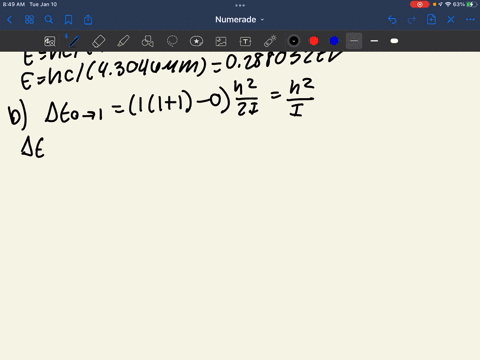Image resolution: width=480 pixels, height=360 pixels.
Task: Insert an image with the Image tool
Action: [221, 41]
